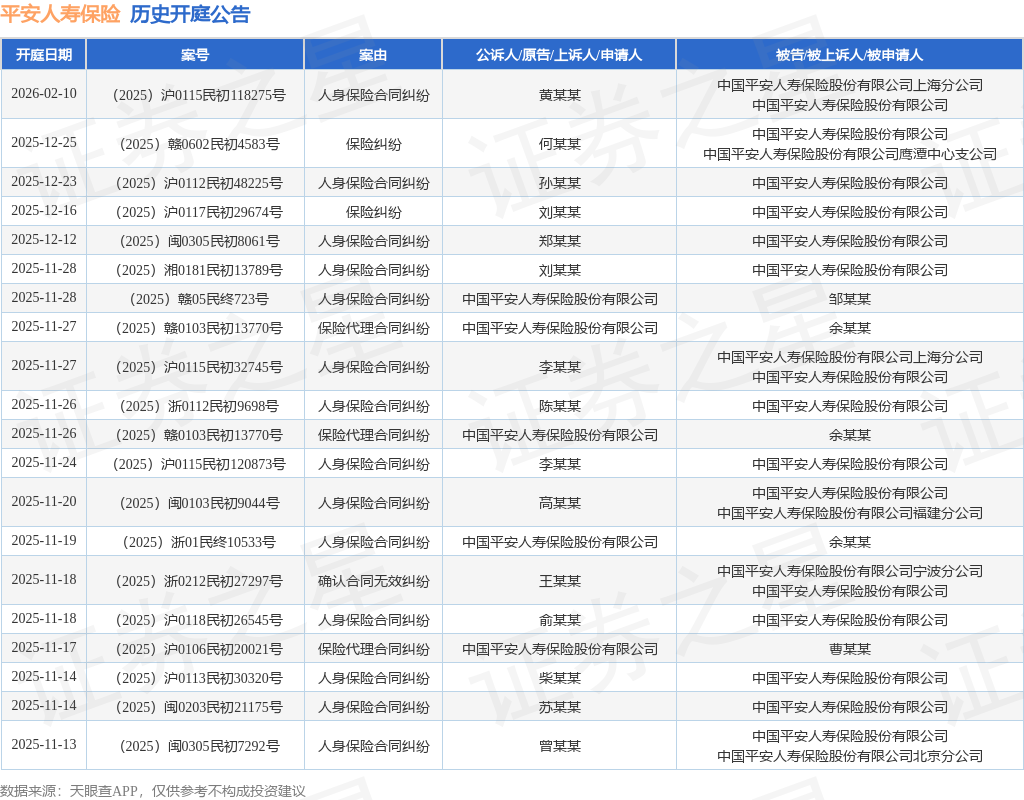This screenshot has height=800, width=1024.
Task: Click defendant name 邹某某
Action: tap(850, 300)
